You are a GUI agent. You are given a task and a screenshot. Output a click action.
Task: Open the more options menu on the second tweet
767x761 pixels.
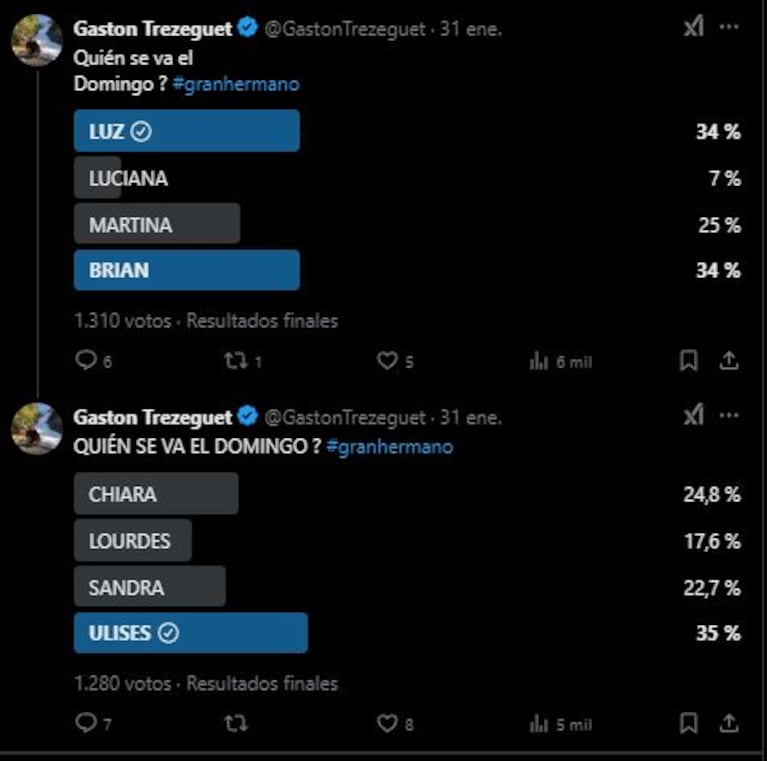[729, 416]
